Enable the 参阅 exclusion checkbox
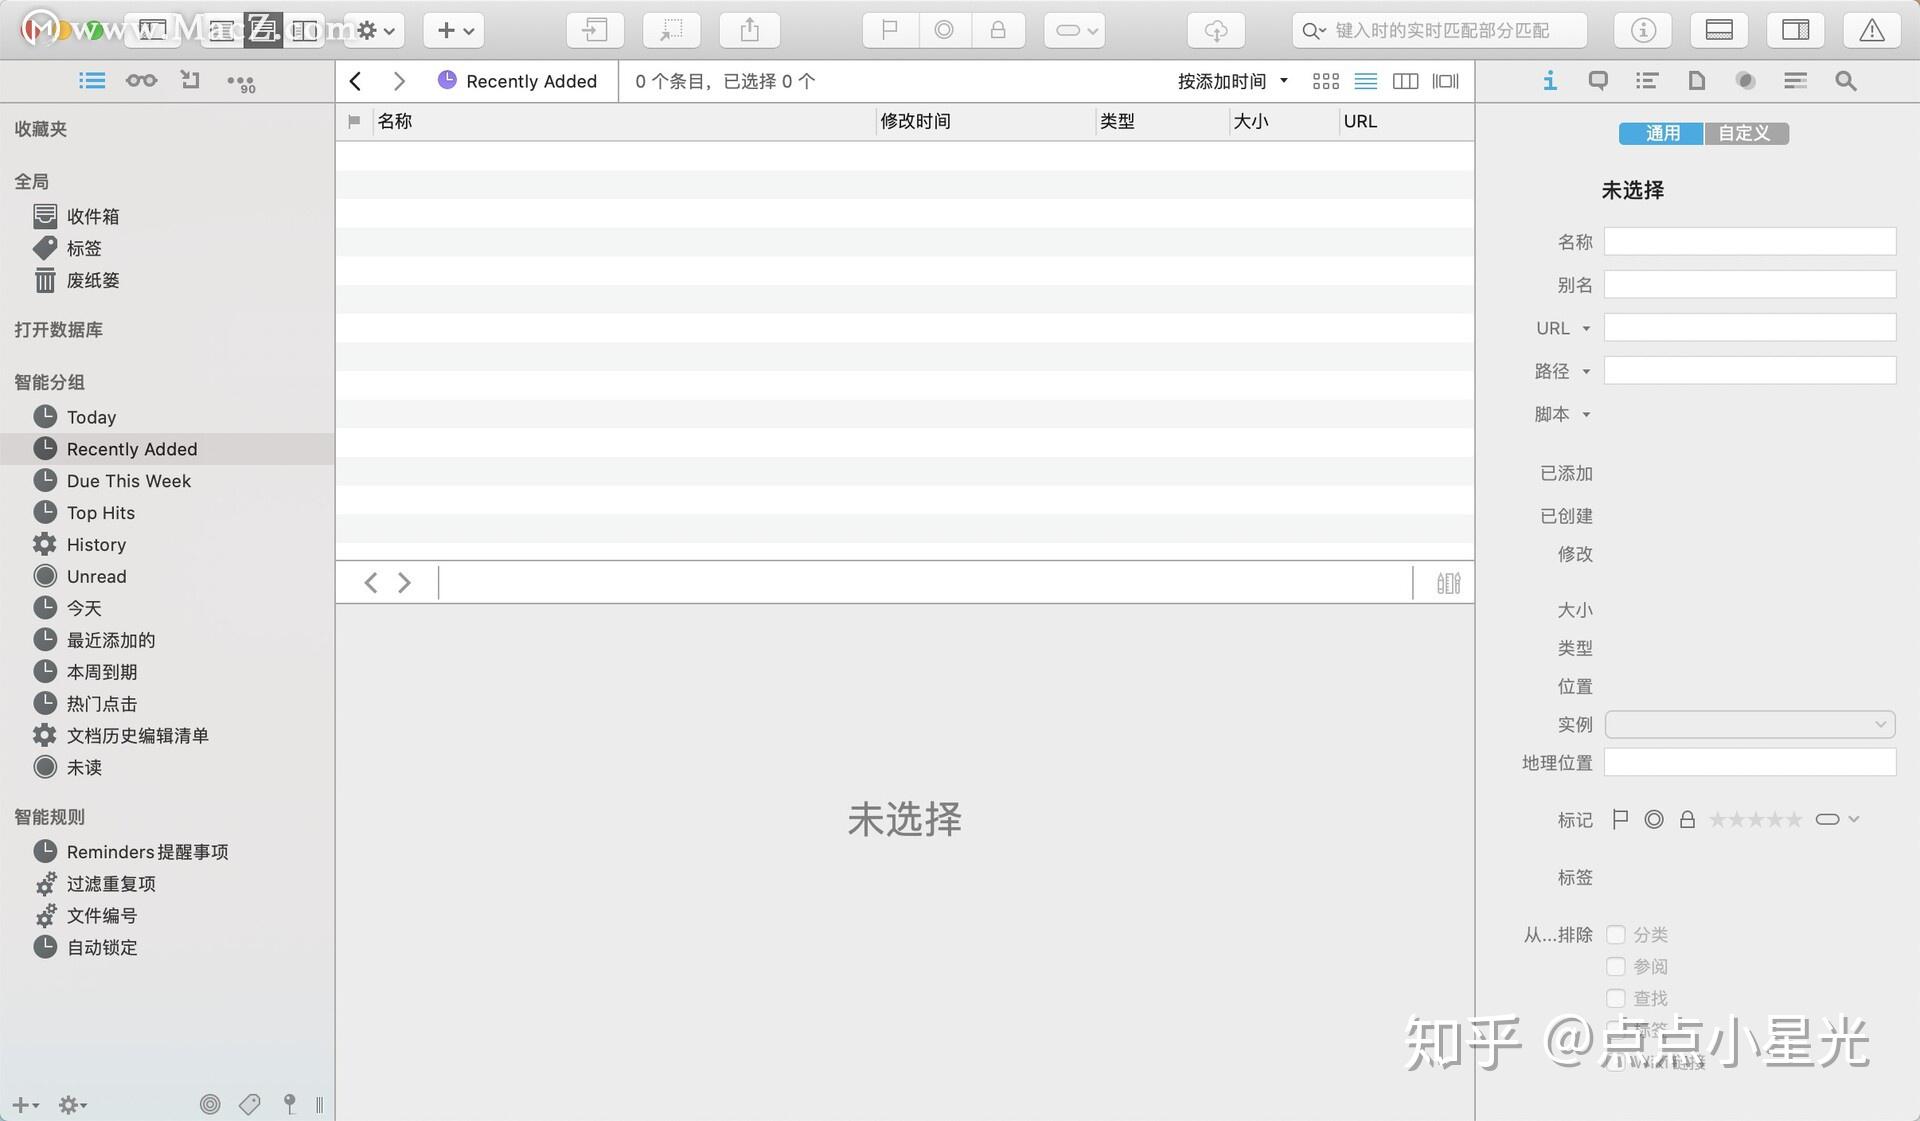The height and width of the screenshot is (1121, 1920). [x=1616, y=967]
